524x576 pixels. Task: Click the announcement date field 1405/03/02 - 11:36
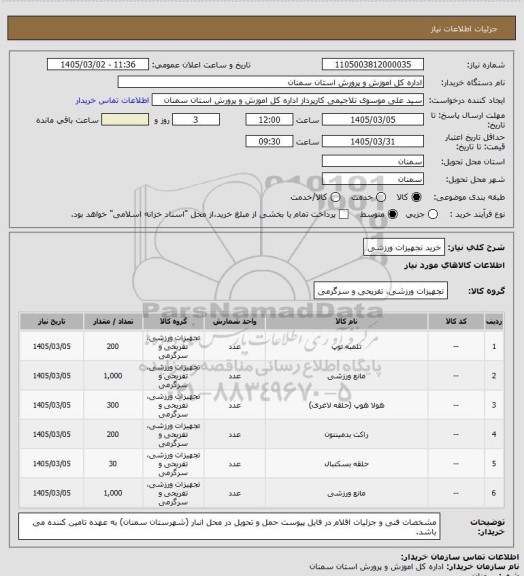pyautogui.click(x=98, y=64)
